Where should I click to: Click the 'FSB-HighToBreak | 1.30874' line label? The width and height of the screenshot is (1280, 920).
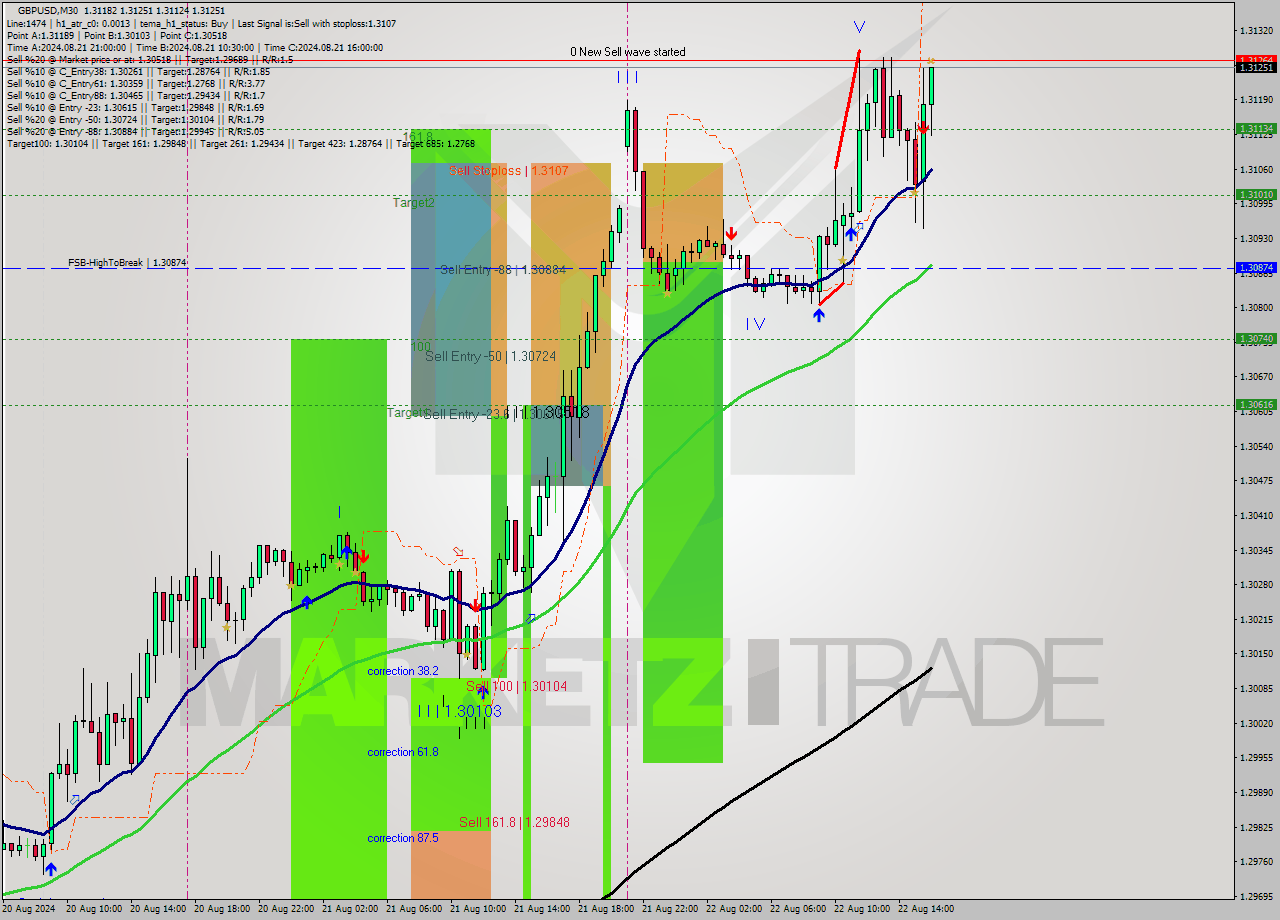[x=127, y=262]
